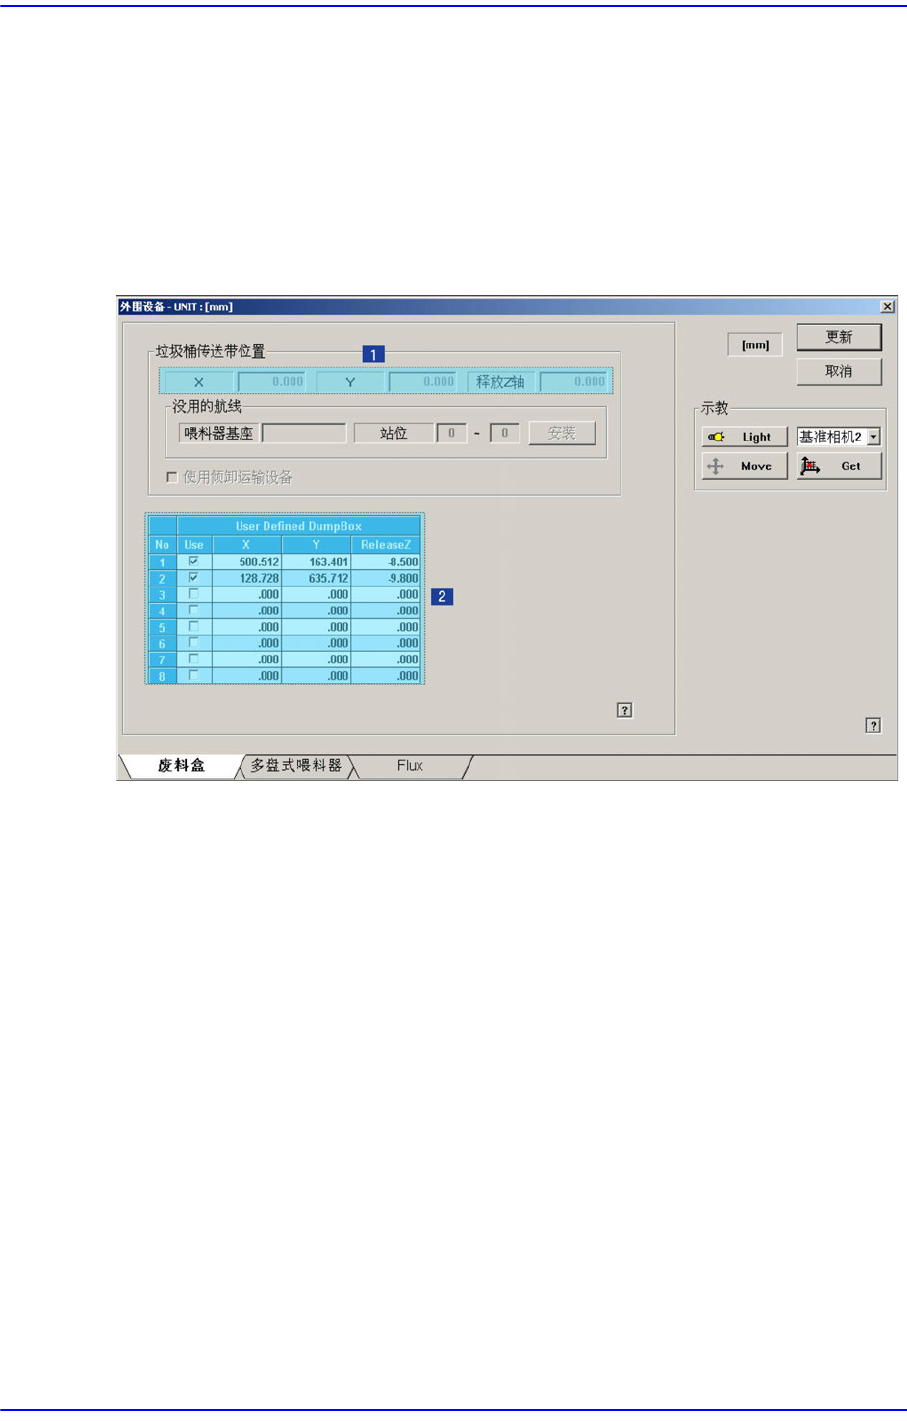This screenshot has width=907, height=1421.
Task: Enable Use checkbox for DumpBox row 3
Action: (x=194, y=593)
